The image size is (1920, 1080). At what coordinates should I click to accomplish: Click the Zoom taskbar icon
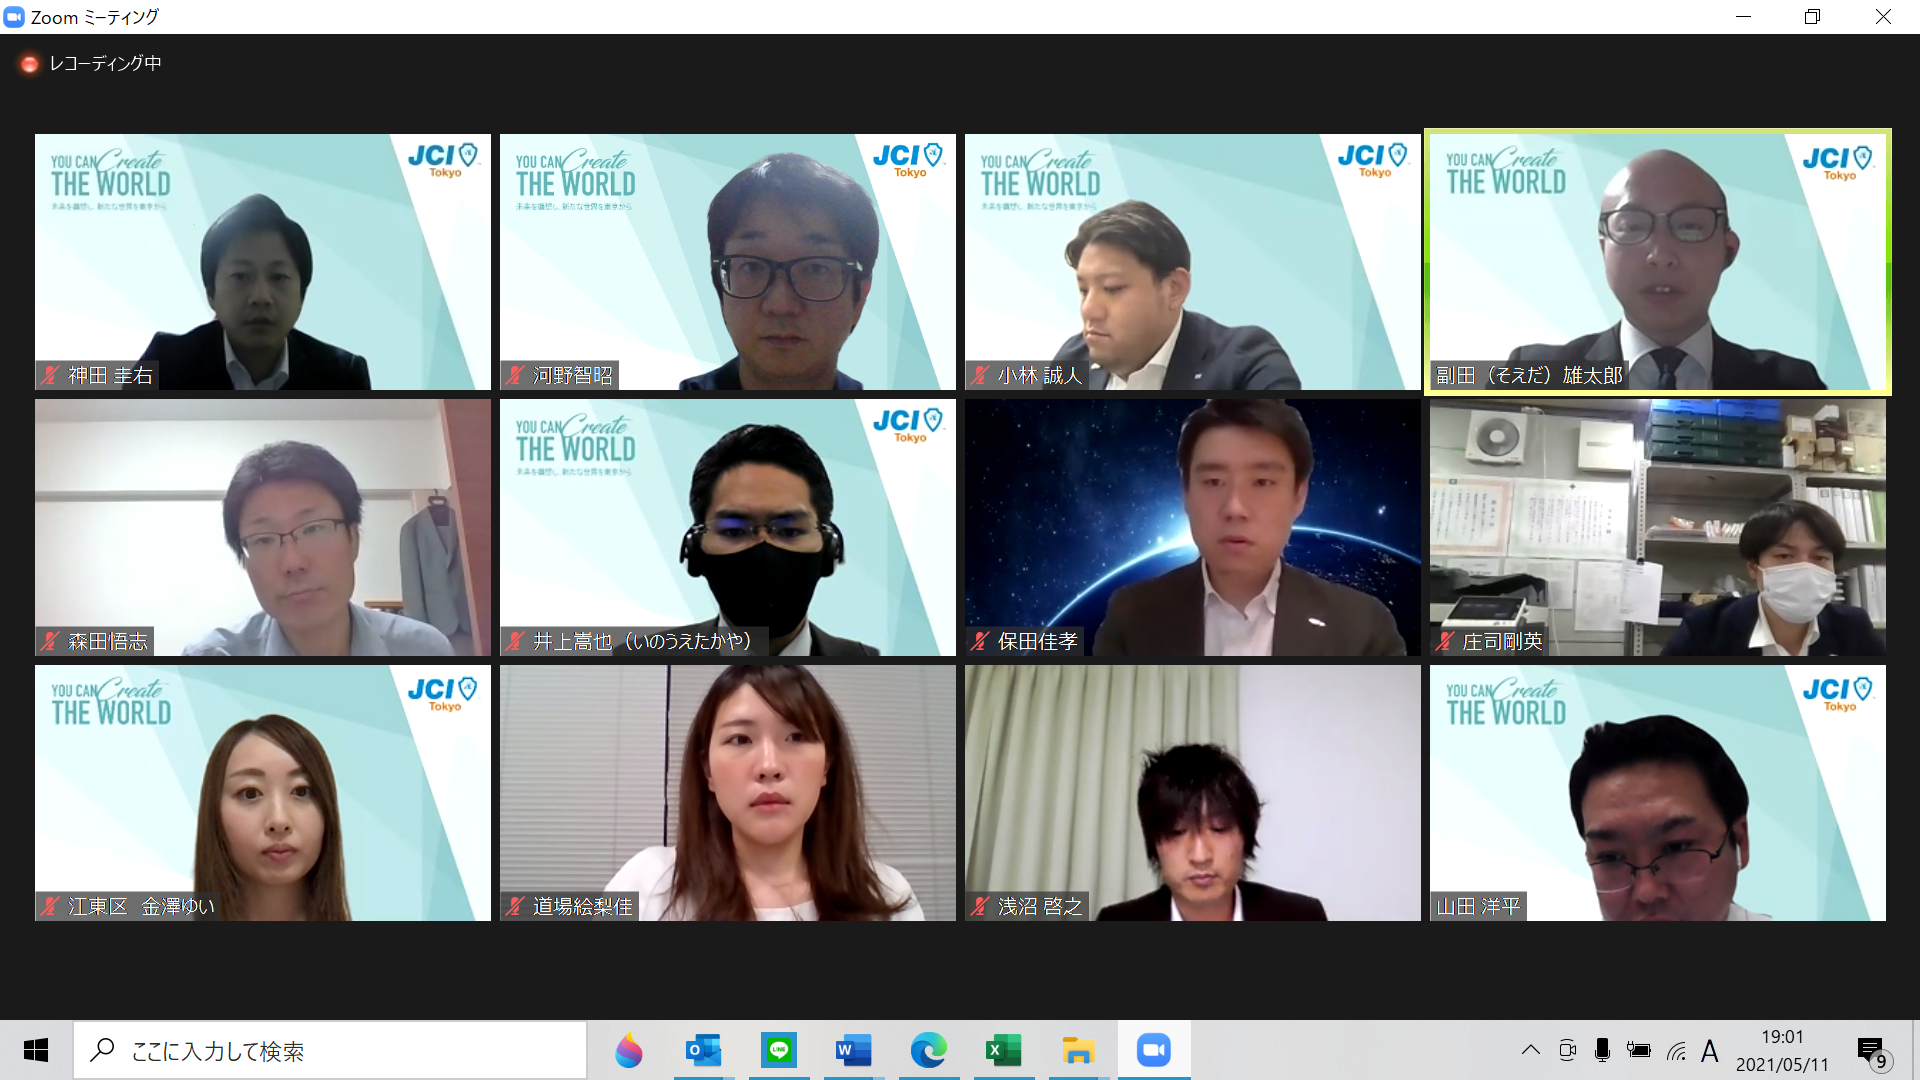tap(1153, 1050)
